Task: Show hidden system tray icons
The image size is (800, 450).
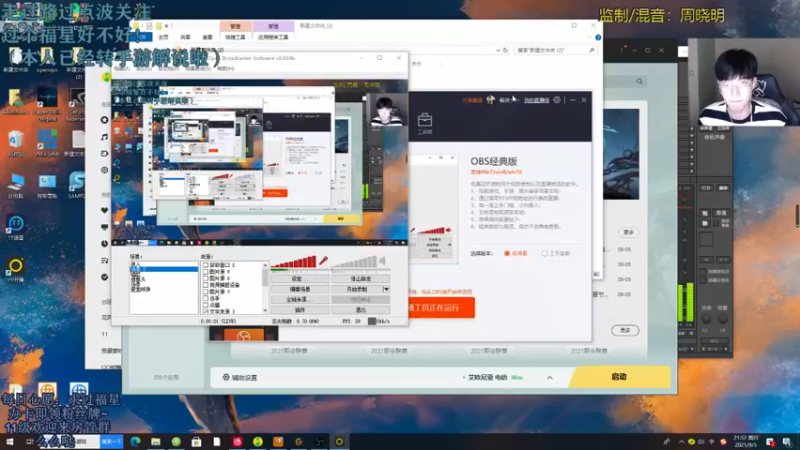Action: point(682,442)
